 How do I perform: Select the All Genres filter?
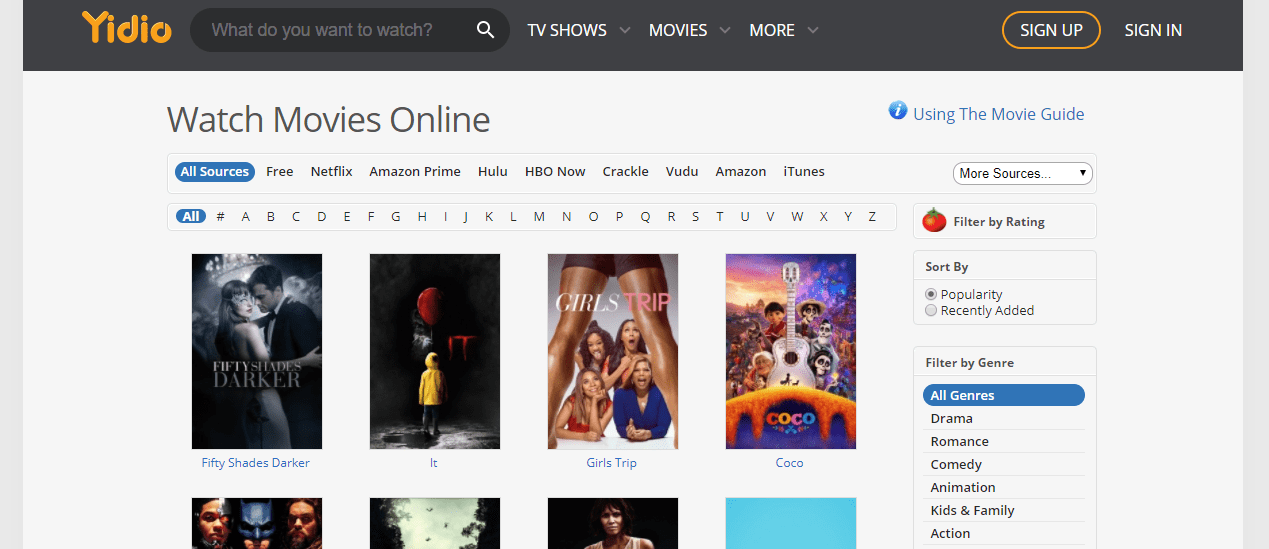pos(1004,395)
